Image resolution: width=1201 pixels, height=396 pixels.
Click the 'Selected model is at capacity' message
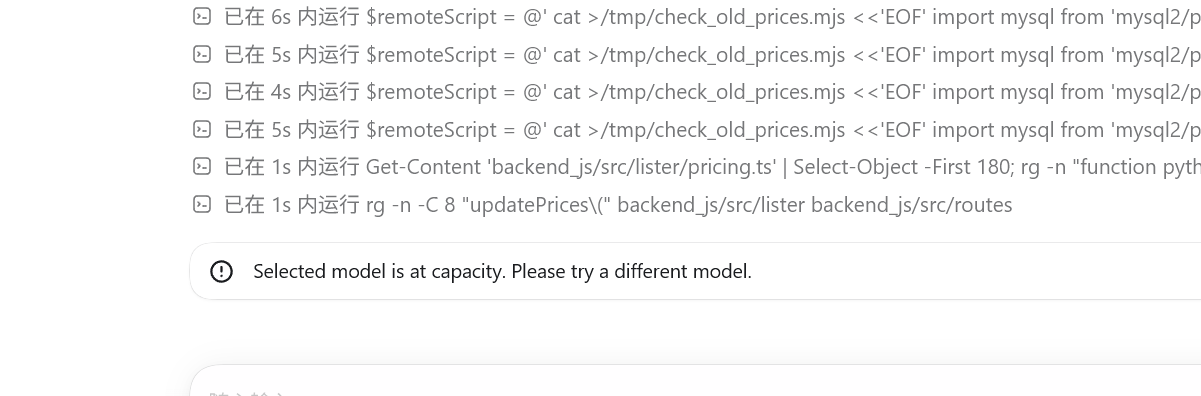click(x=502, y=271)
